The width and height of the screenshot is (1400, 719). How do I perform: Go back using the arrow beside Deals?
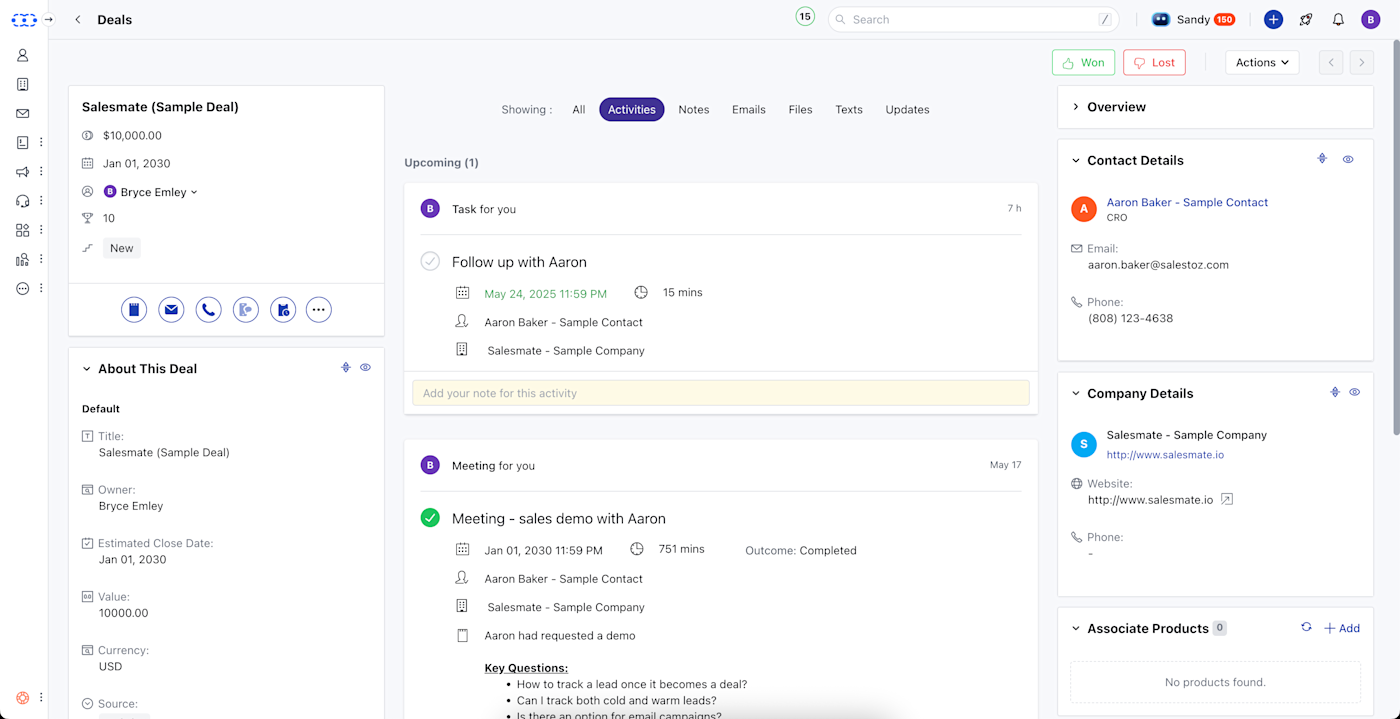click(78, 20)
